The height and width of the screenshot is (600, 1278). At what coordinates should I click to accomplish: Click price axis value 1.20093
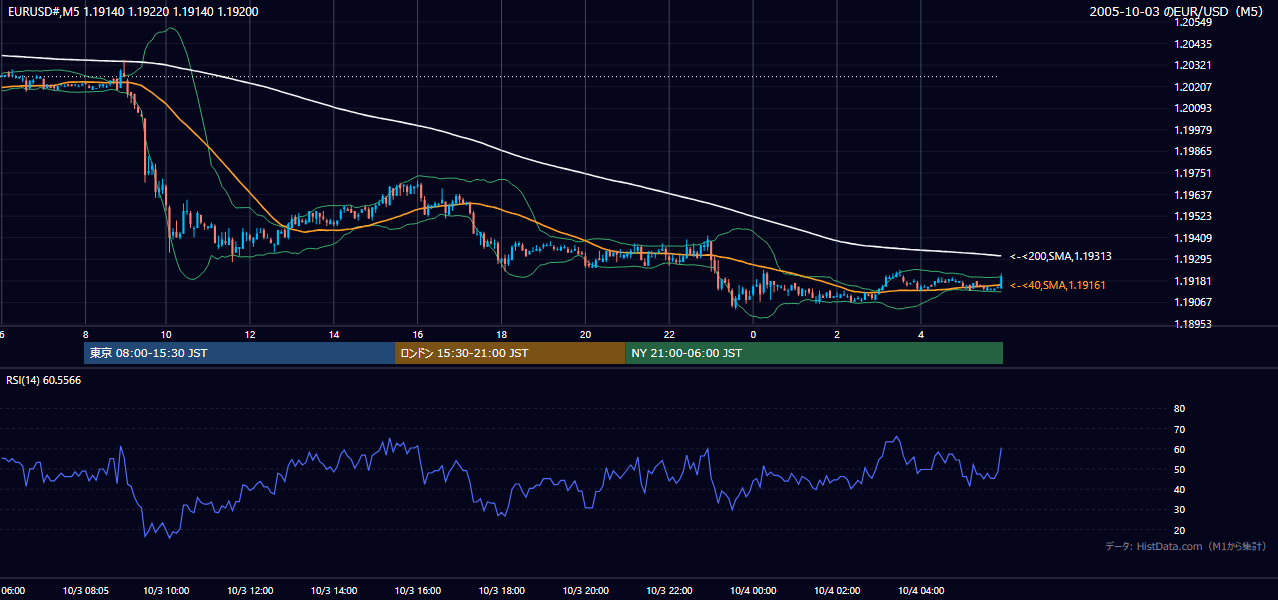pyautogui.click(x=1193, y=109)
